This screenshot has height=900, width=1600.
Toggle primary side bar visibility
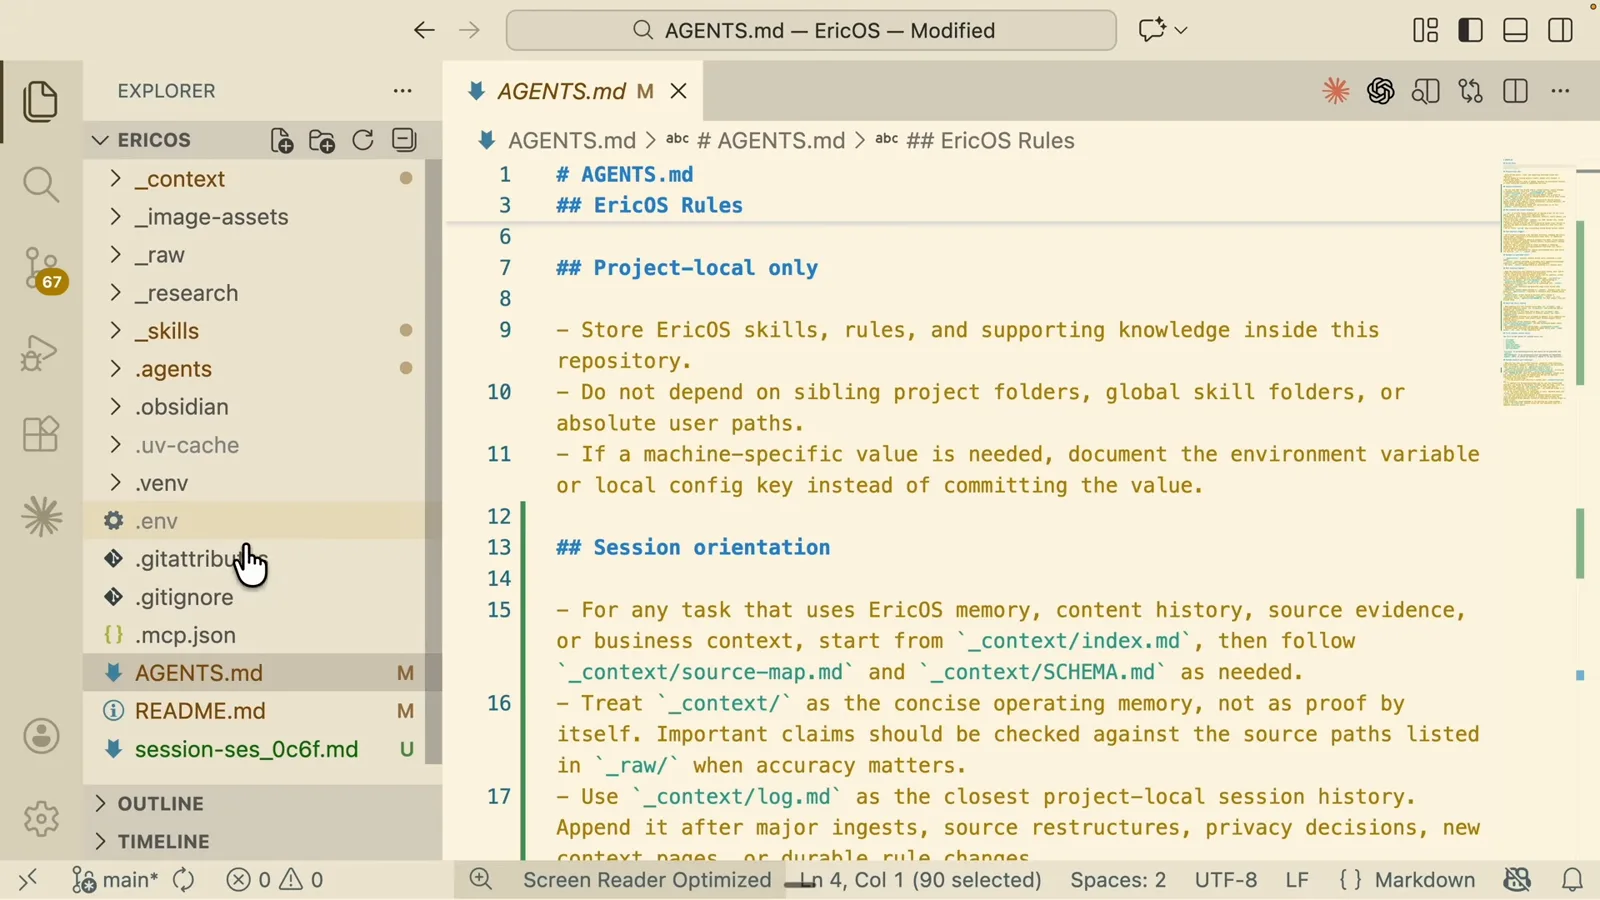click(1471, 30)
